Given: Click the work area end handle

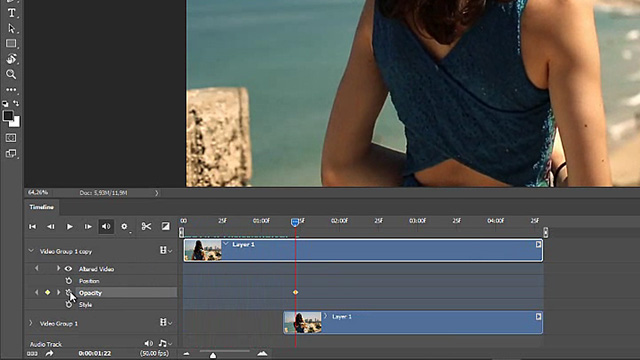Looking at the screenshot, I should click(x=546, y=232).
